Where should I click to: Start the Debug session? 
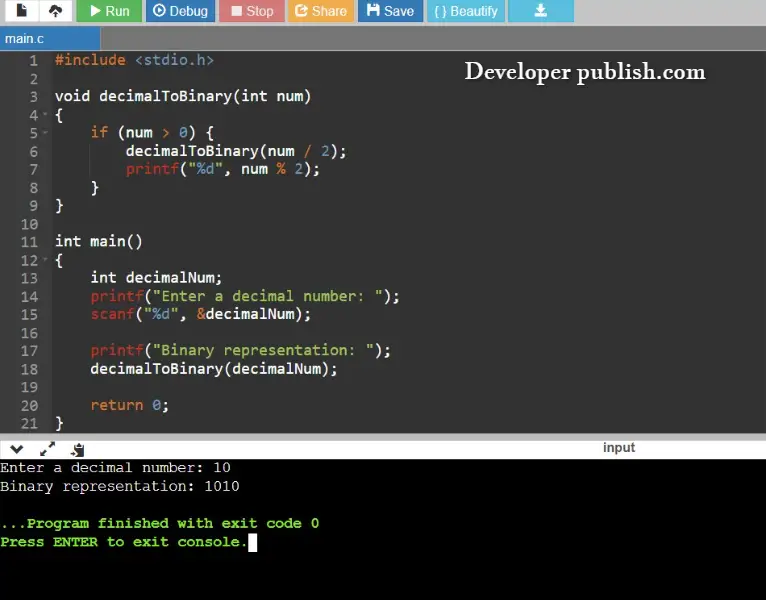pyautogui.click(x=180, y=11)
